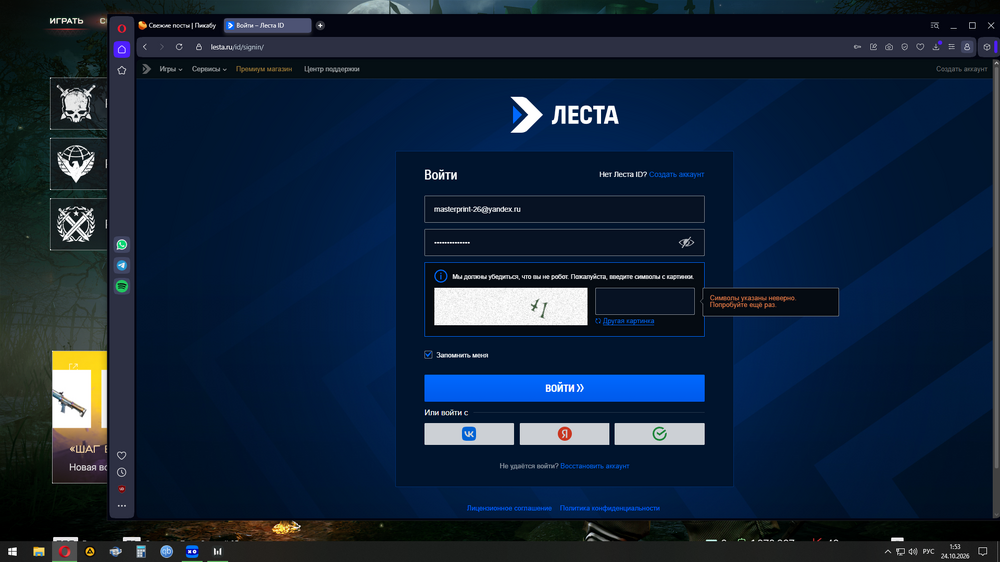Click the captcha symbols input field
Image resolution: width=1000 pixels, height=562 pixels.
point(645,301)
